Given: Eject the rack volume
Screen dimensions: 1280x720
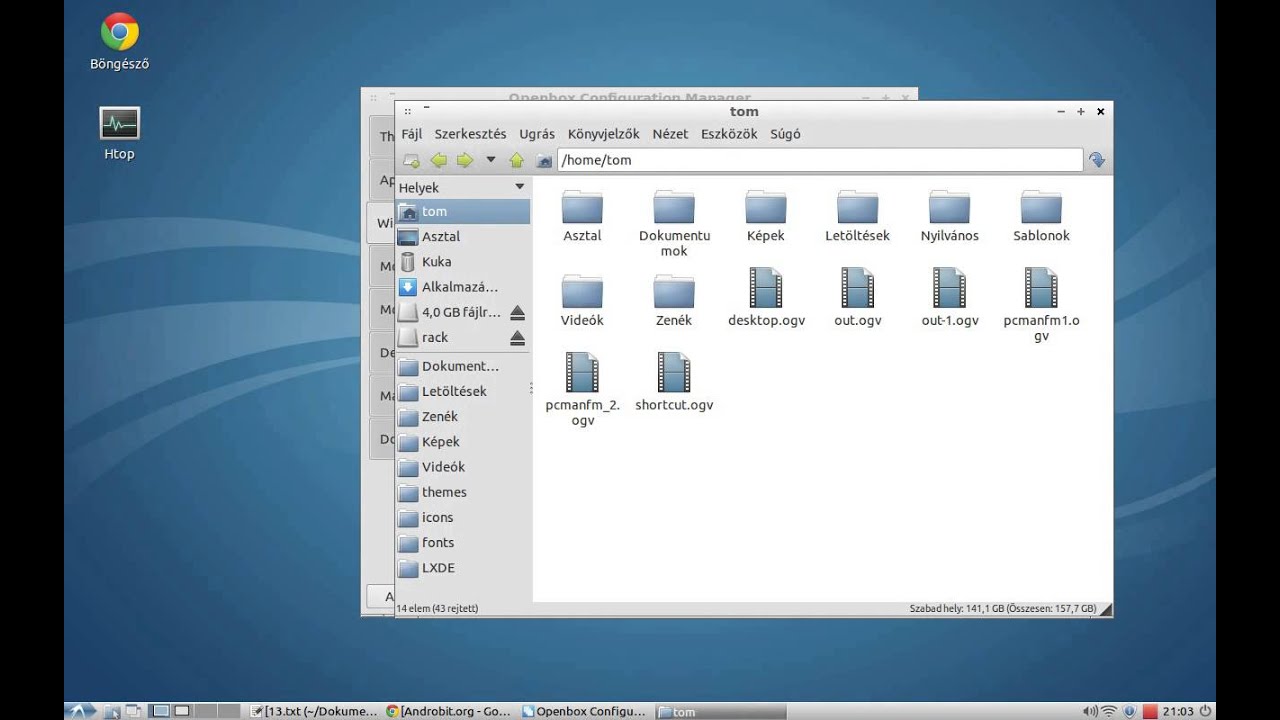Looking at the screenshot, I should point(517,338).
